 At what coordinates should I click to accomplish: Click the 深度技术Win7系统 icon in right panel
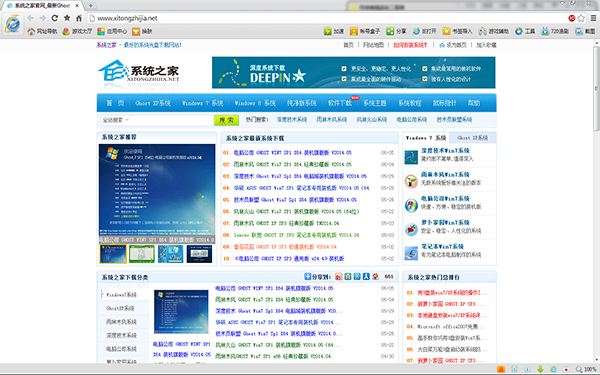point(411,157)
